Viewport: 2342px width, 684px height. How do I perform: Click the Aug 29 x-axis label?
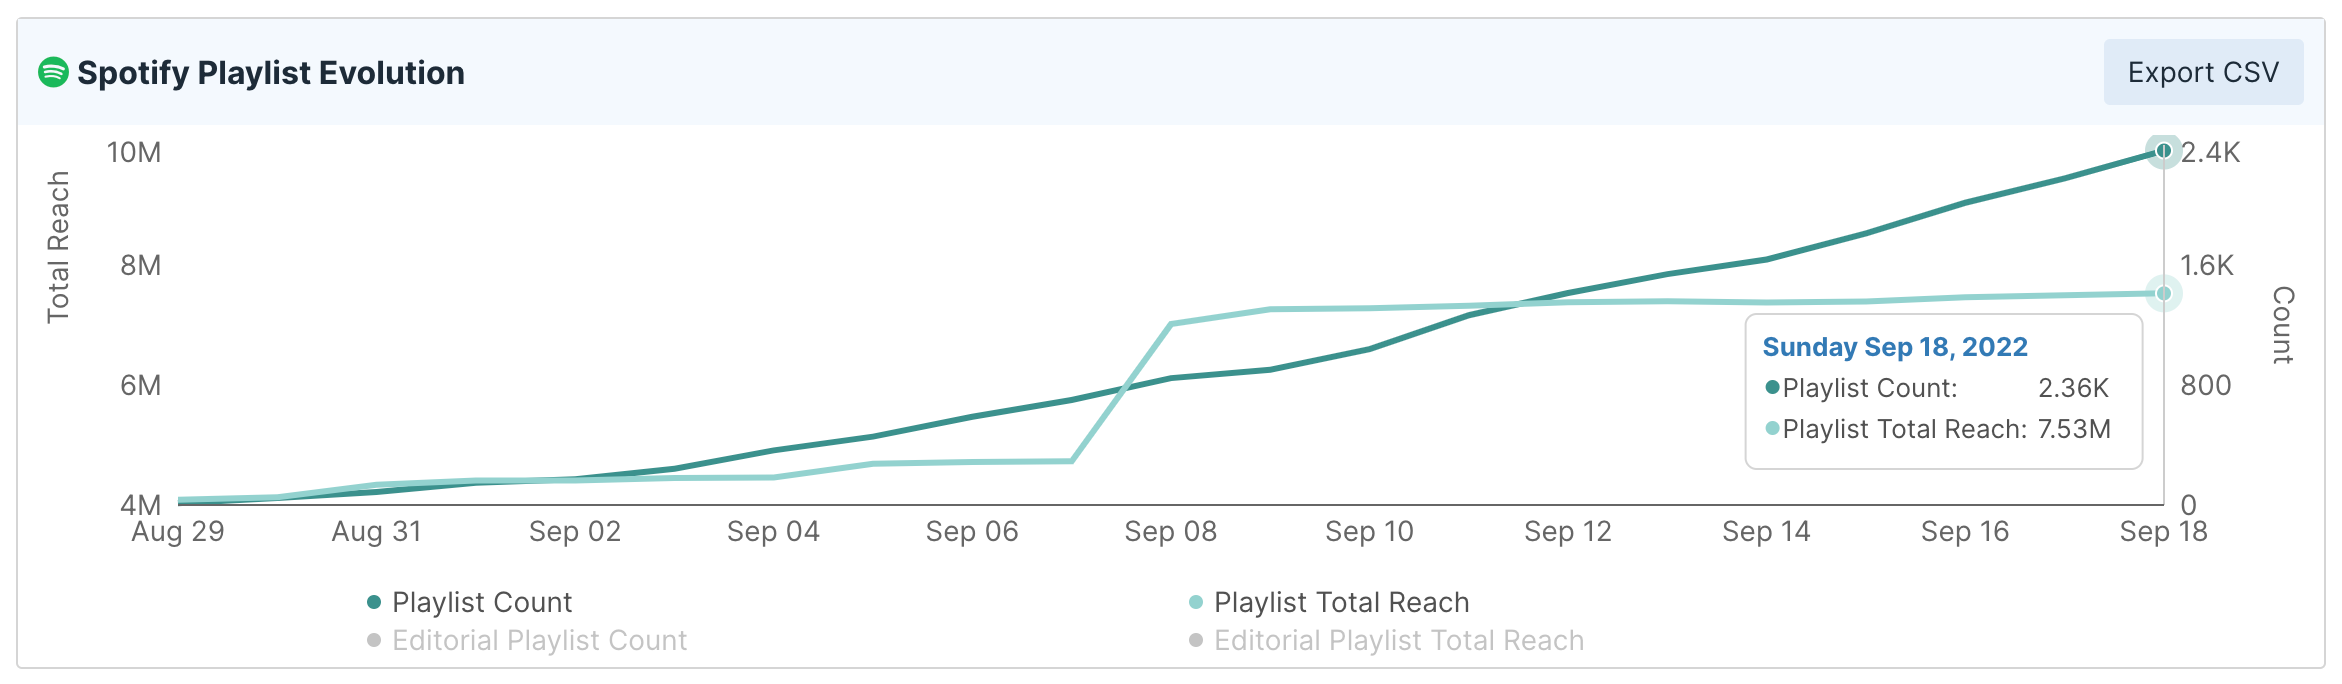pyautogui.click(x=178, y=532)
